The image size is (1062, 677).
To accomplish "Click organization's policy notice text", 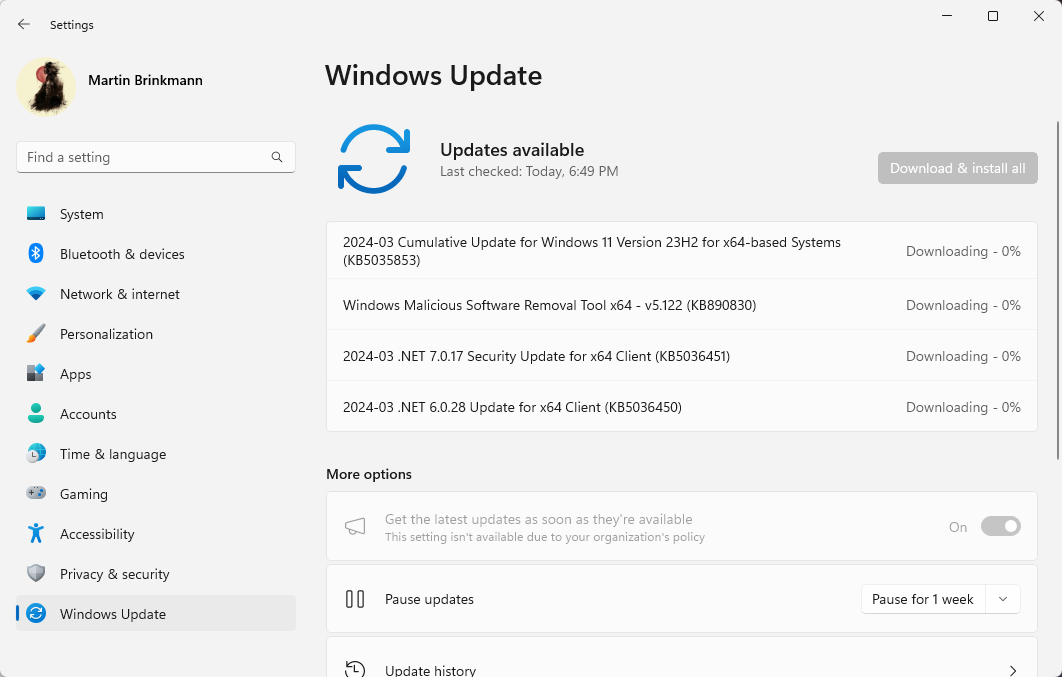I will (x=545, y=537).
